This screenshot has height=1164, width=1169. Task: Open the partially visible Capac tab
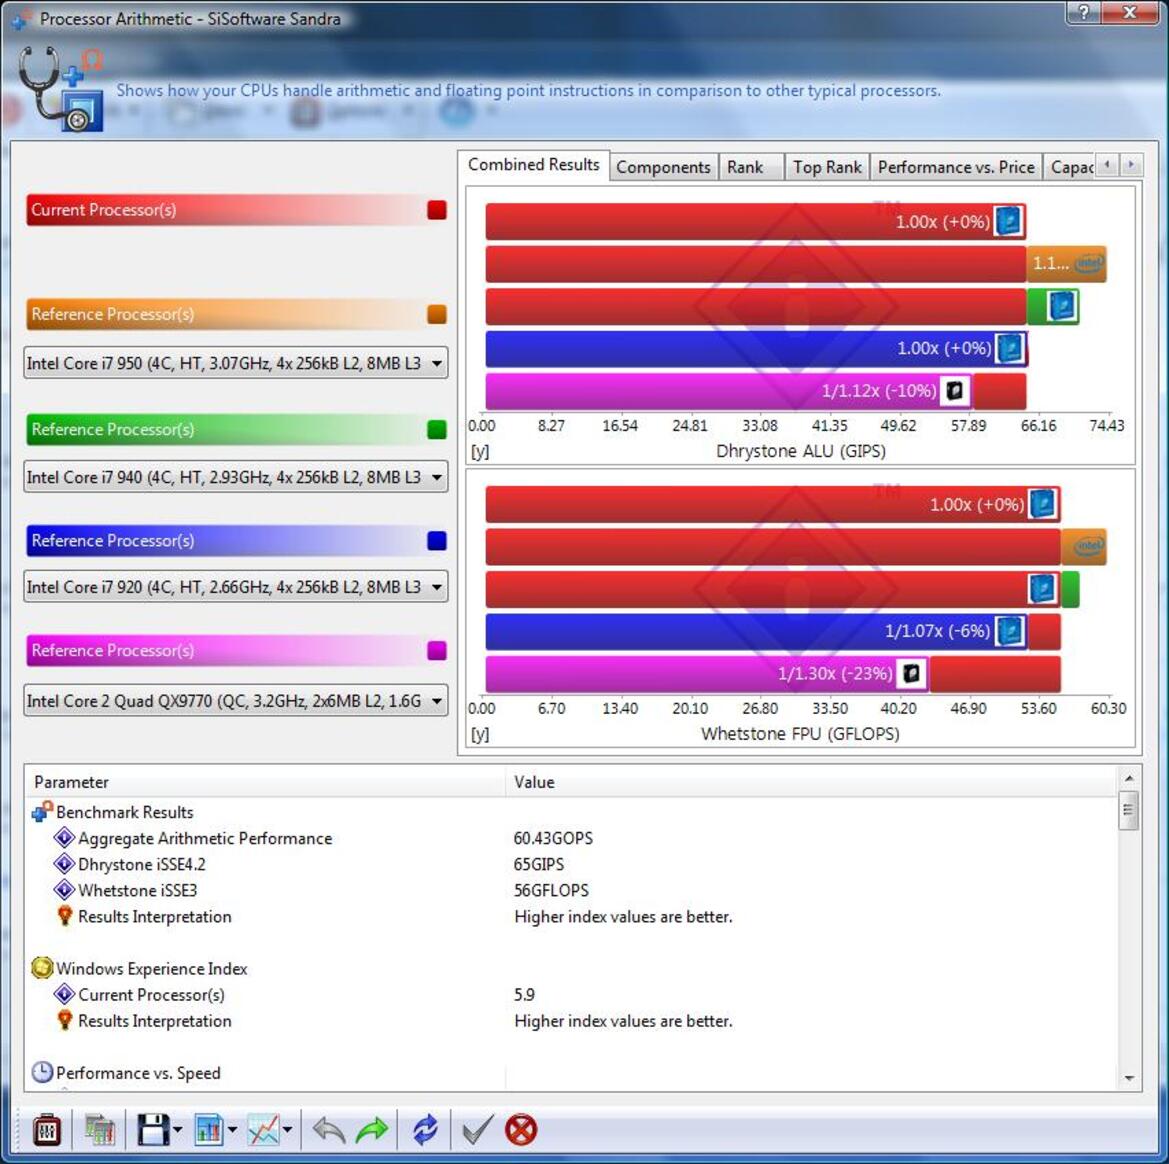[x=1071, y=167]
